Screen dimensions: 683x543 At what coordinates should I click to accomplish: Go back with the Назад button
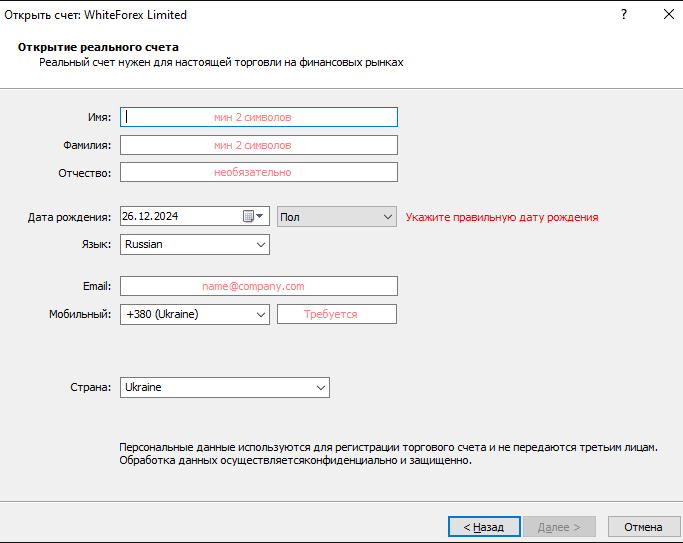point(484,527)
